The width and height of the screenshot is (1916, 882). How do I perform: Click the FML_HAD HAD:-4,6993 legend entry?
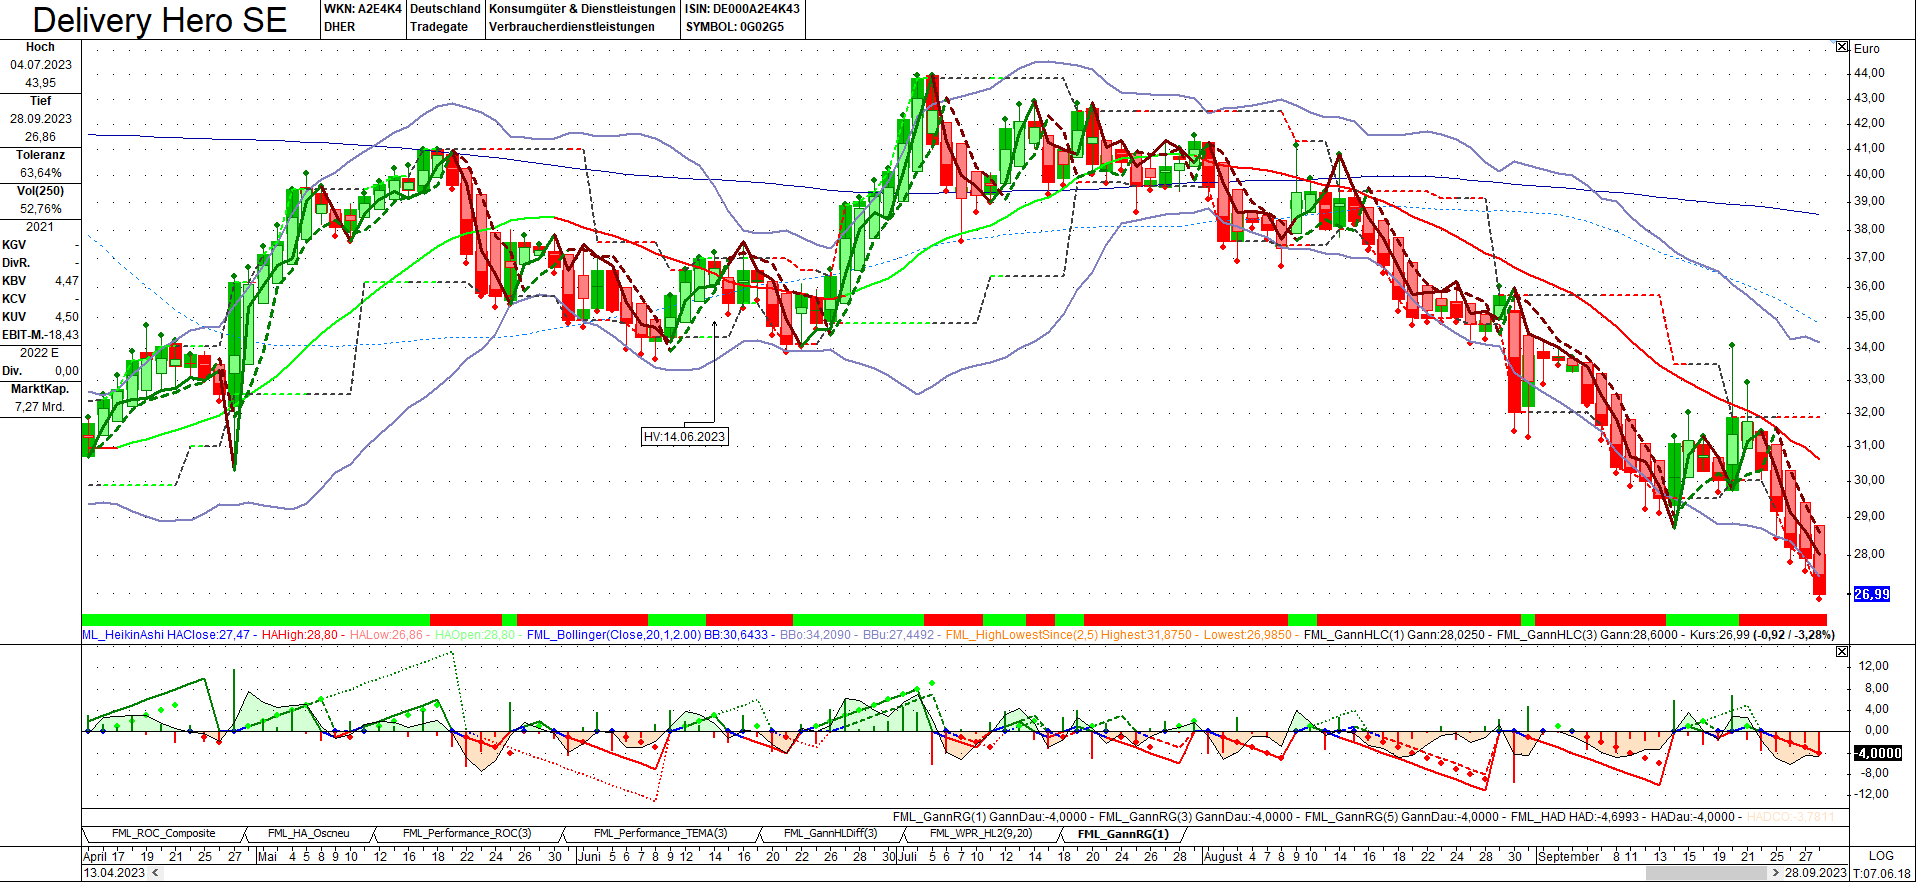[1575, 817]
